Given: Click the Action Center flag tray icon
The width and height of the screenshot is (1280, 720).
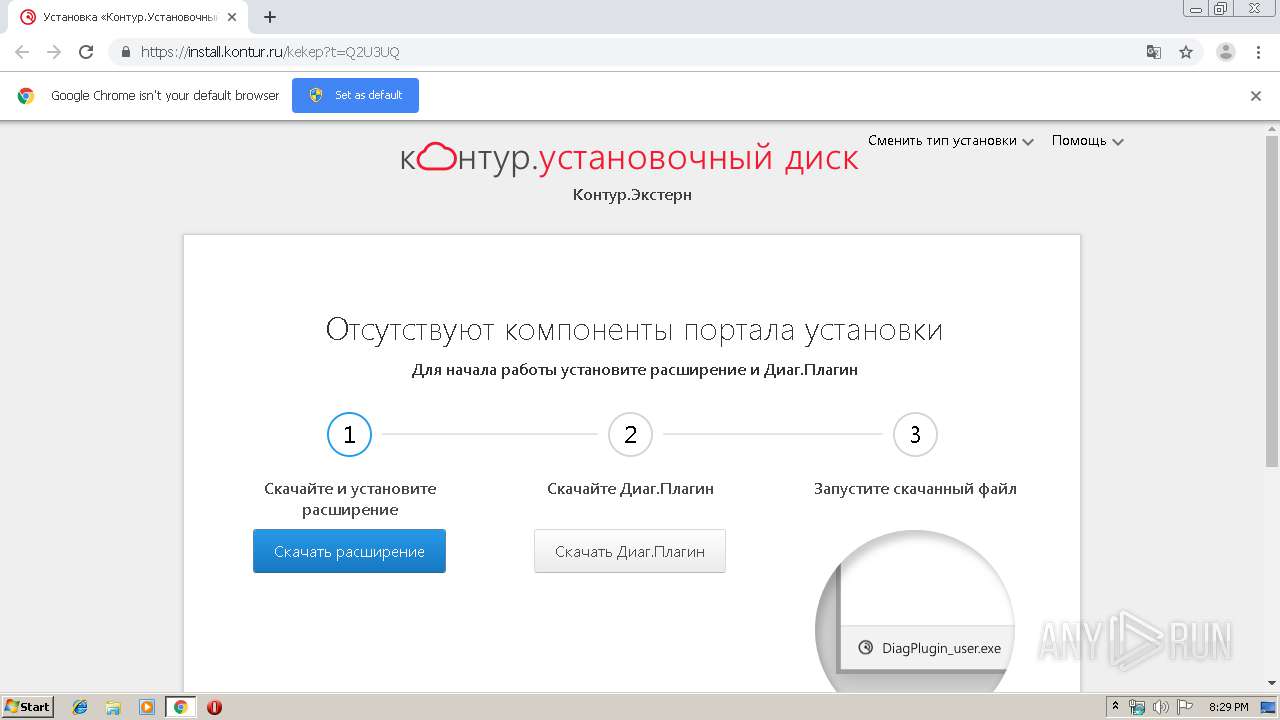Looking at the screenshot, I should [x=1183, y=707].
